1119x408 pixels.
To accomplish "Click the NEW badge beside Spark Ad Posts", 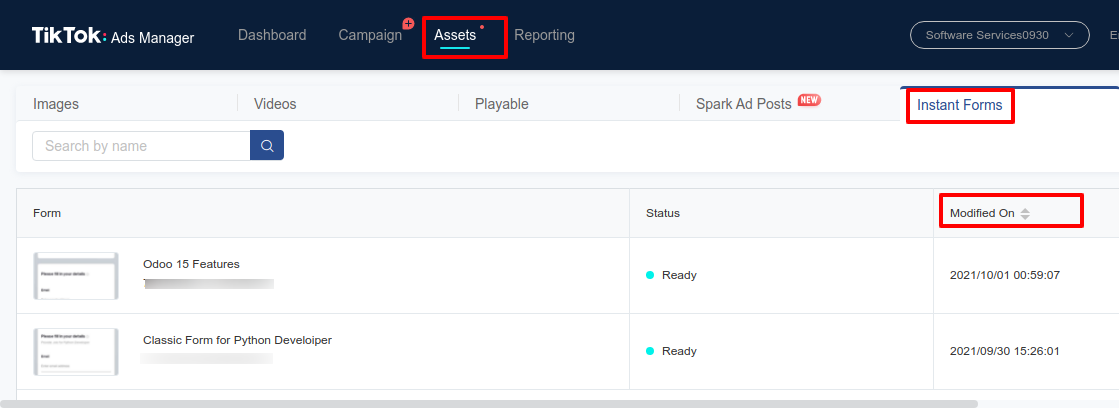I will (809, 101).
